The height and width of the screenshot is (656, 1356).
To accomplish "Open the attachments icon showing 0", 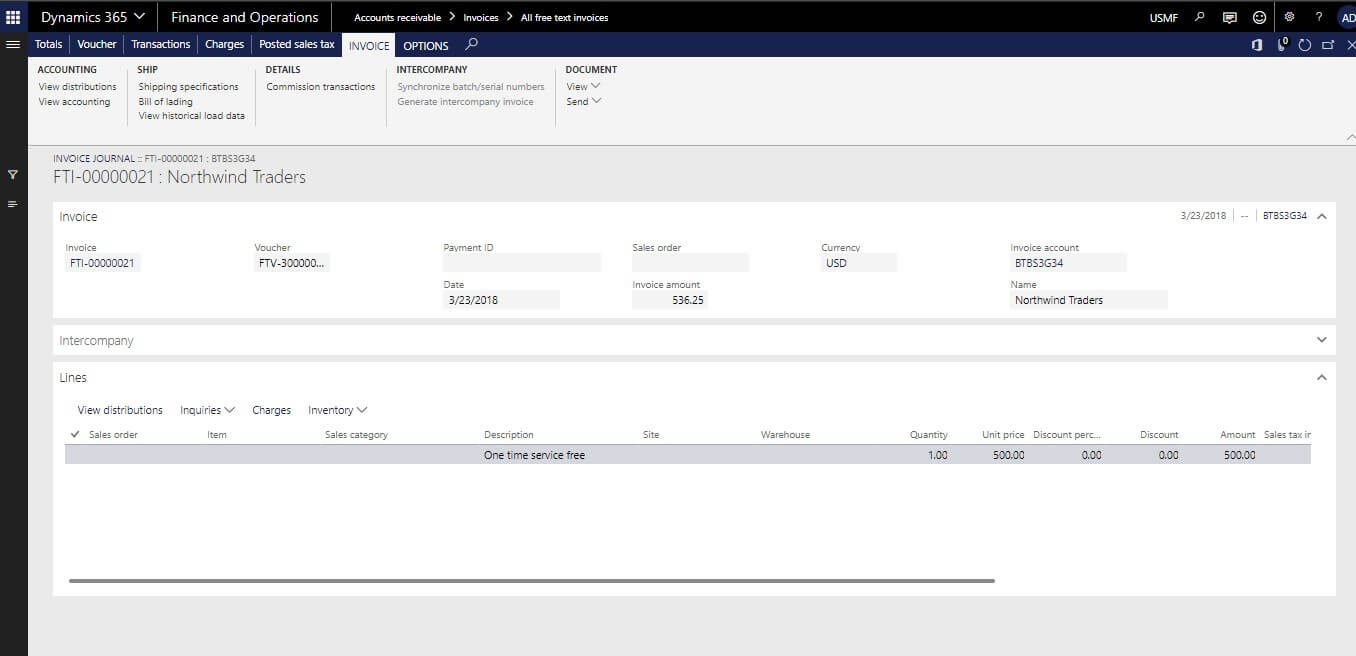I will [x=1282, y=45].
